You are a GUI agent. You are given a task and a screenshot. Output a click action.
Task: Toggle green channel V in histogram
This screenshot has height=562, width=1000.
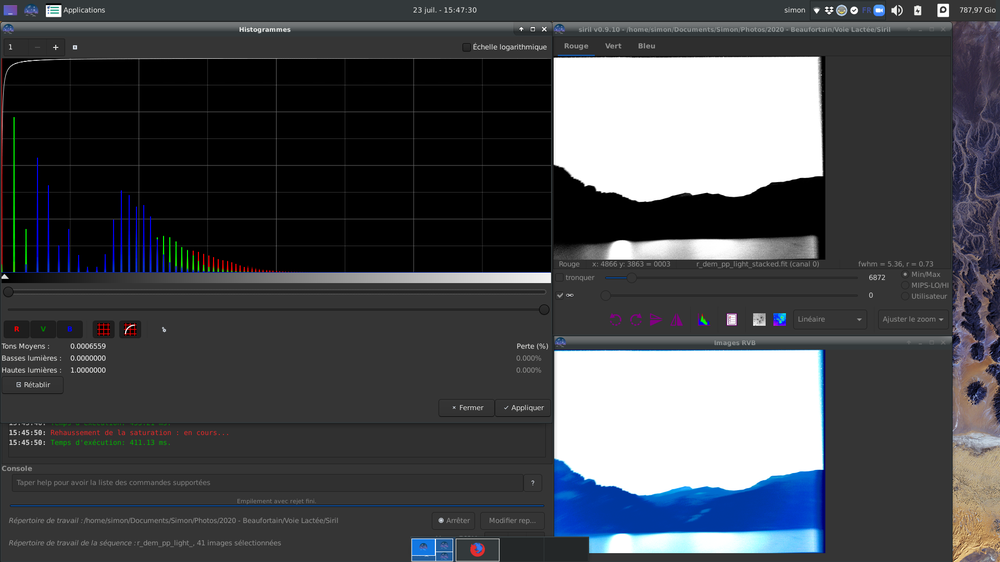pyautogui.click(x=43, y=329)
